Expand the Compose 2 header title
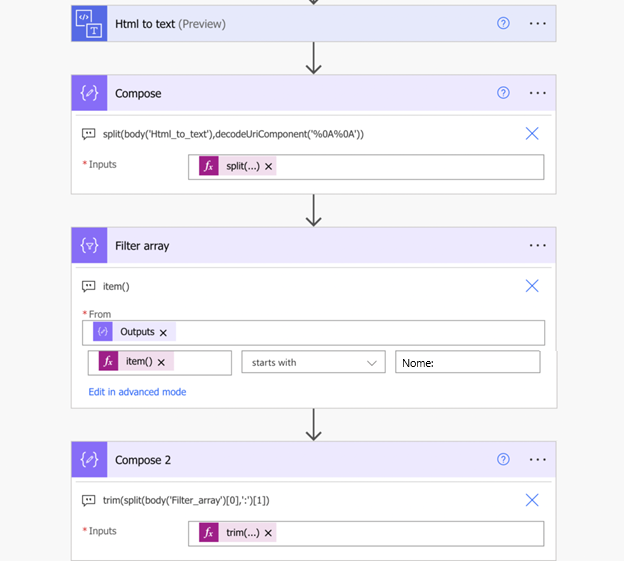Image resolution: width=624 pixels, height=561 pixels. 143,460
